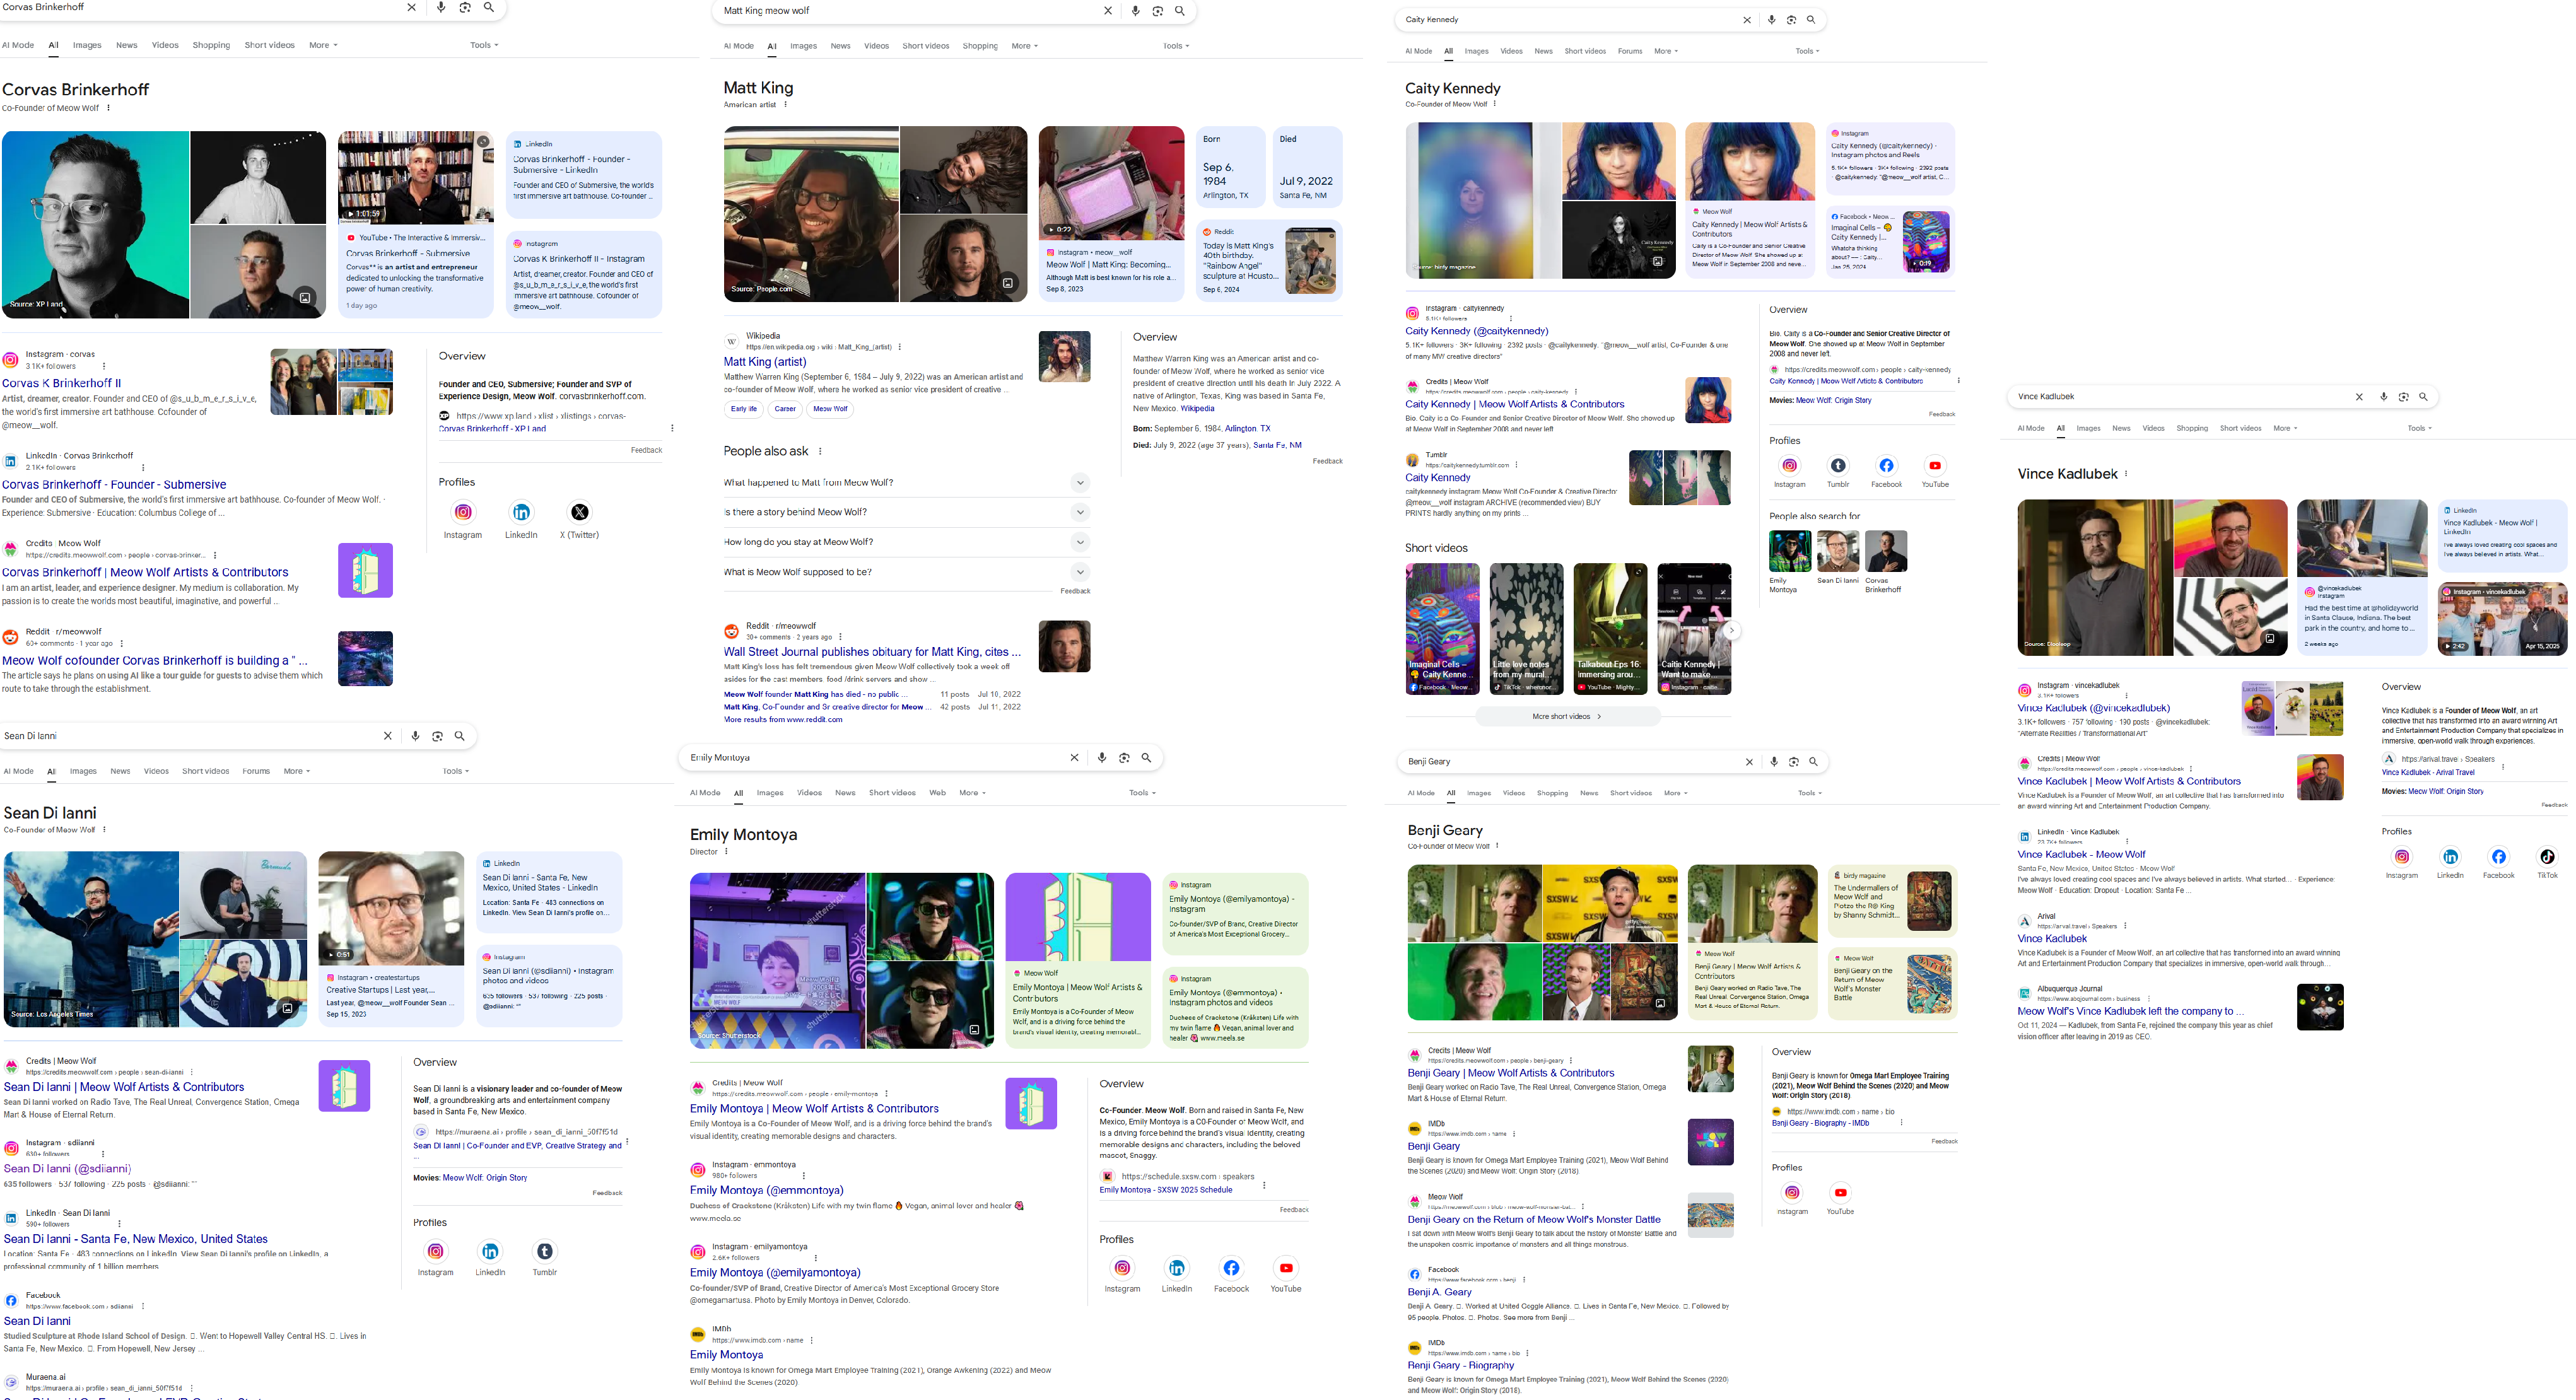2576x1400 pixels.
Task: Open 'Benji Geary - Biography - IMDb' overview link
Action: pos(1820,1123)
